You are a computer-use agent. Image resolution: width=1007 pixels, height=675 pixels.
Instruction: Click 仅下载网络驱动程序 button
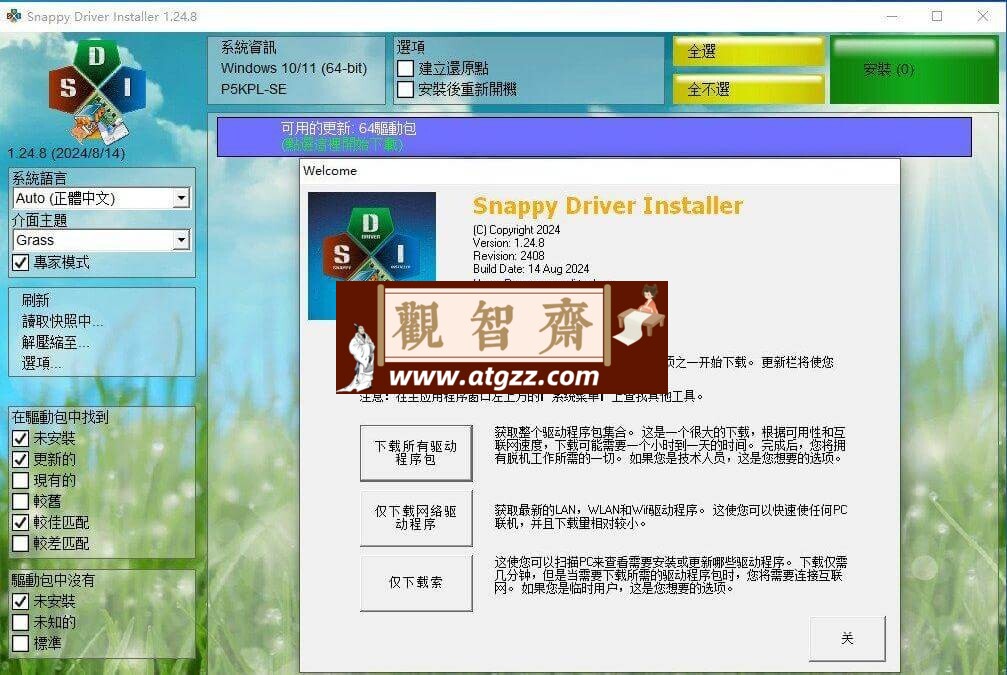[416, 518]
